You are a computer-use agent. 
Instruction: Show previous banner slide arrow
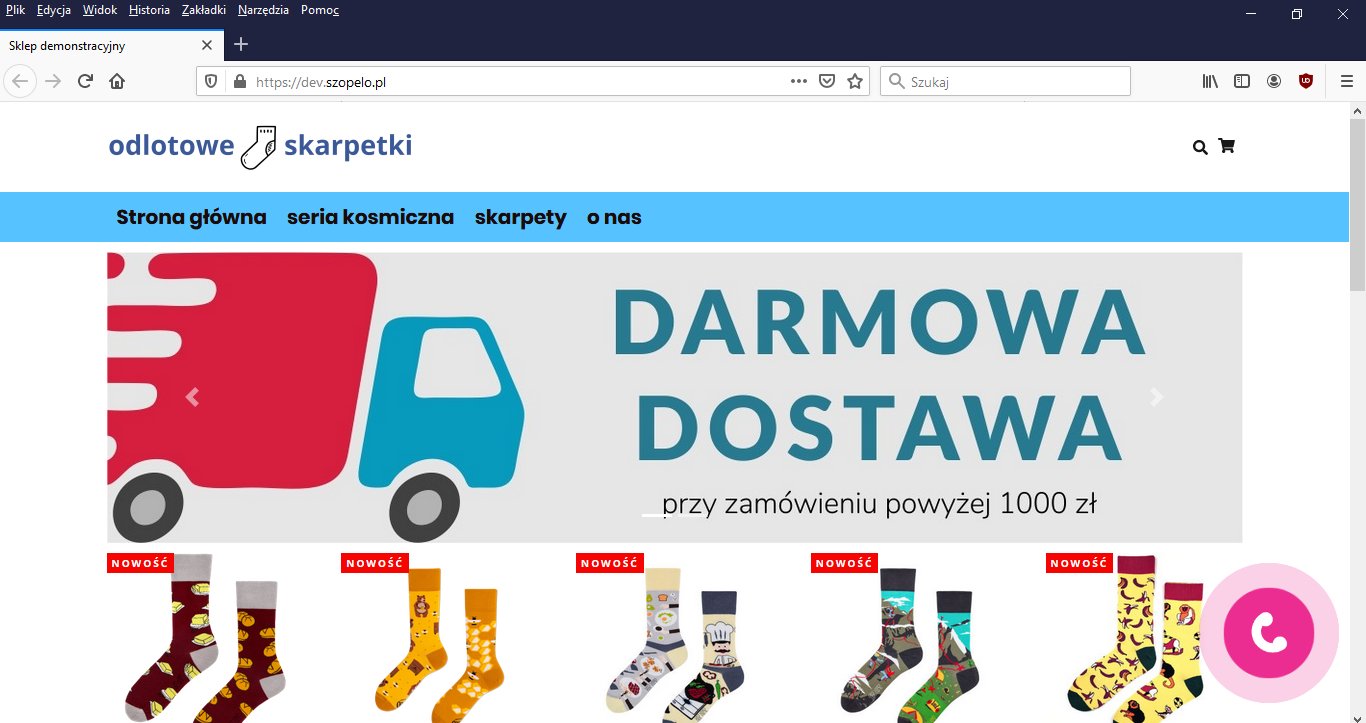[x=193, y=397]
